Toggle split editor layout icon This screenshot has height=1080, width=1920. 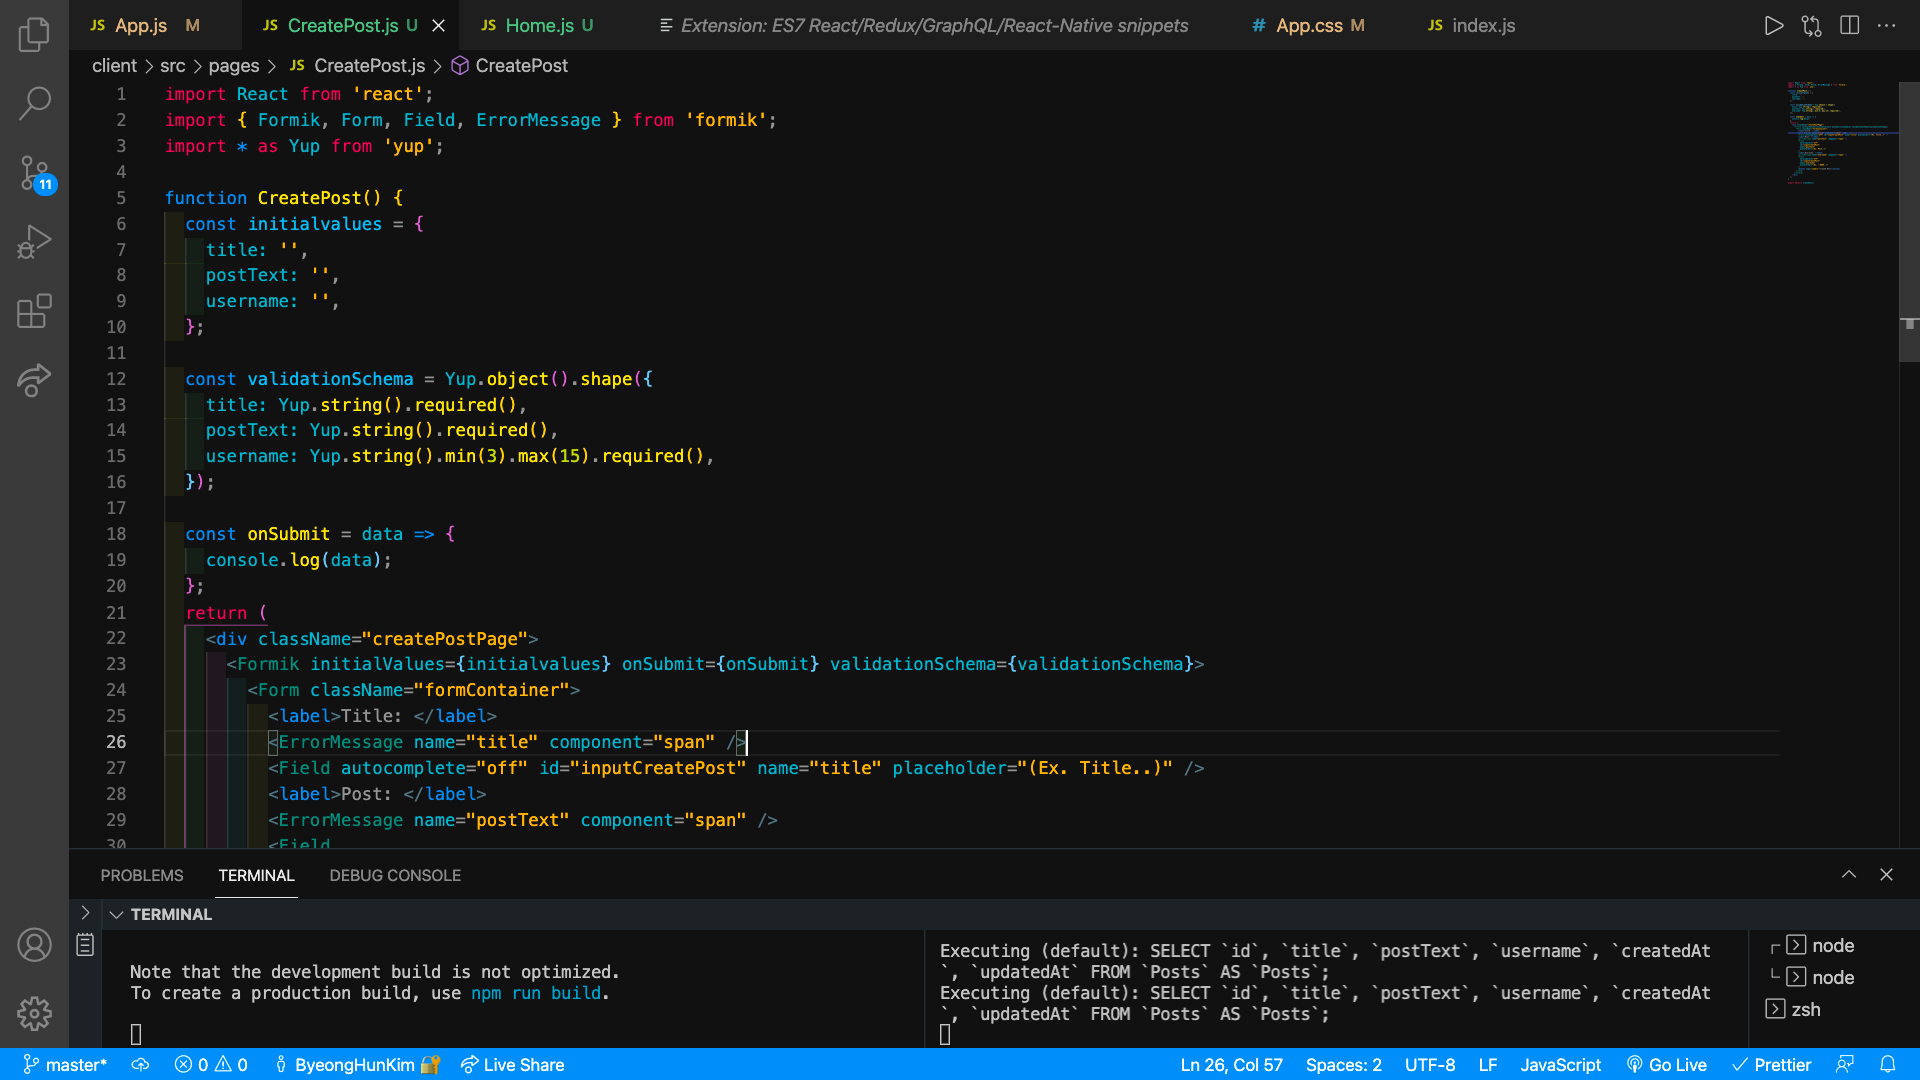pyautogui.click(x=1849, y=26)
